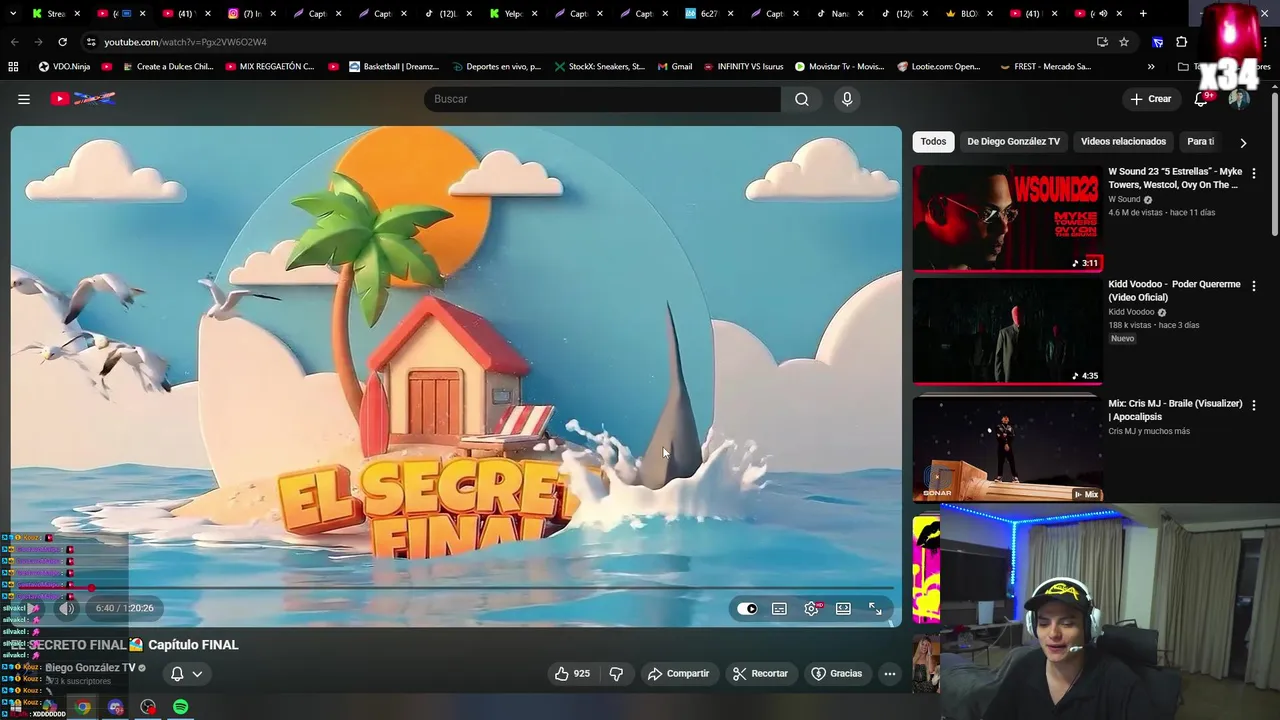Focus the Buscar search field
Screen dimensions: 1280x720
point(602,99)
